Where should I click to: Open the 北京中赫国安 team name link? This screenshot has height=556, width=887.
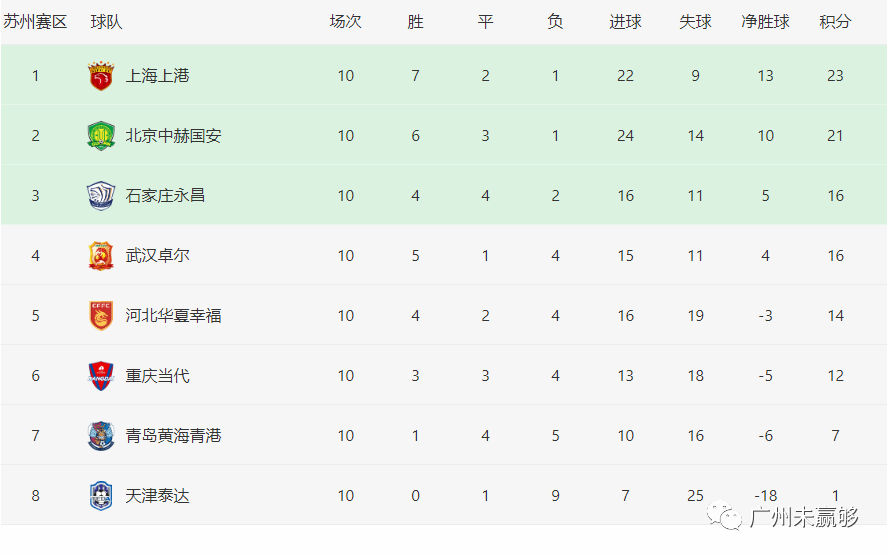click(x=173, y=136)
